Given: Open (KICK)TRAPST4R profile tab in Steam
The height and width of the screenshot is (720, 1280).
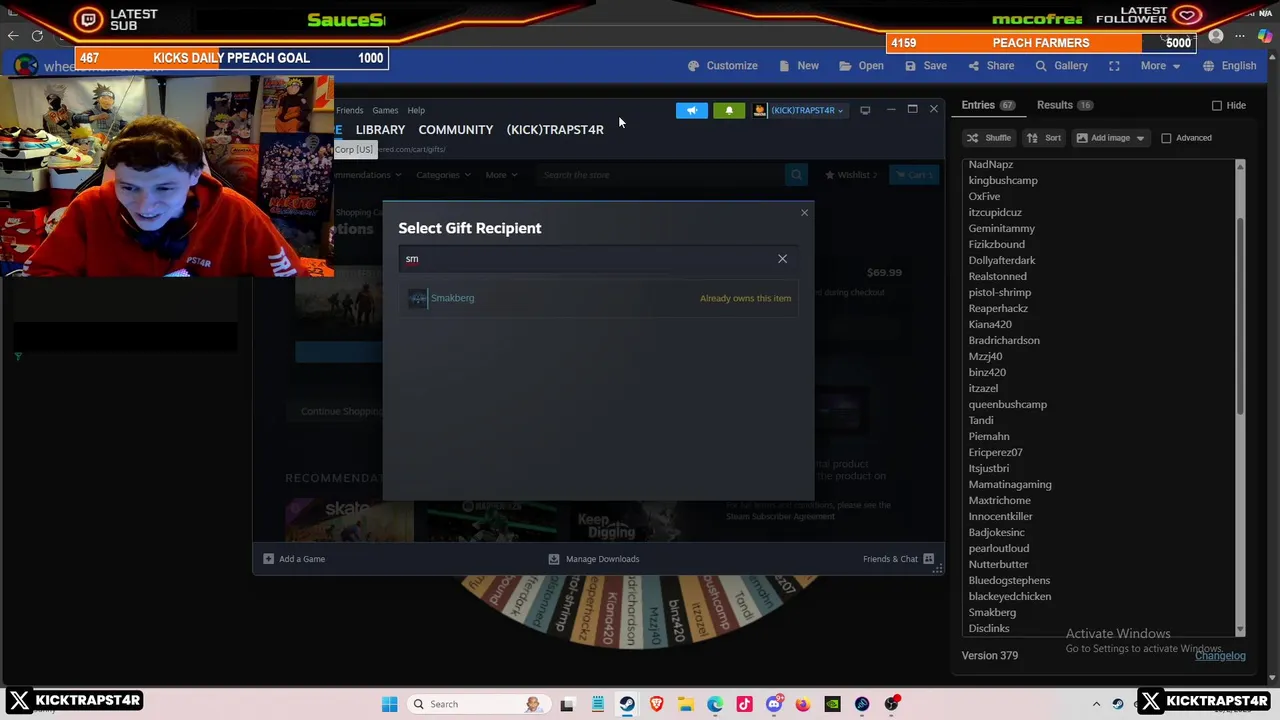Looking at the screenshot, I should point(555,130).
